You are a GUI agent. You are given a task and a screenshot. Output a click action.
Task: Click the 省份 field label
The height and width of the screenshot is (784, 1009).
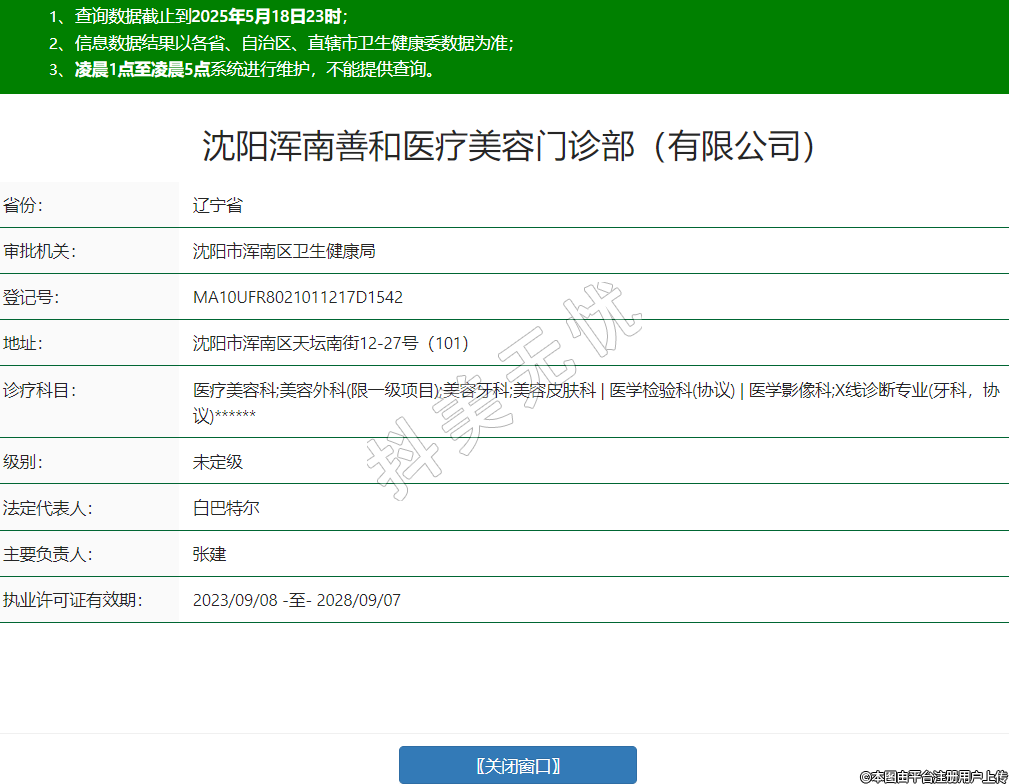click(x=24, y=206)
